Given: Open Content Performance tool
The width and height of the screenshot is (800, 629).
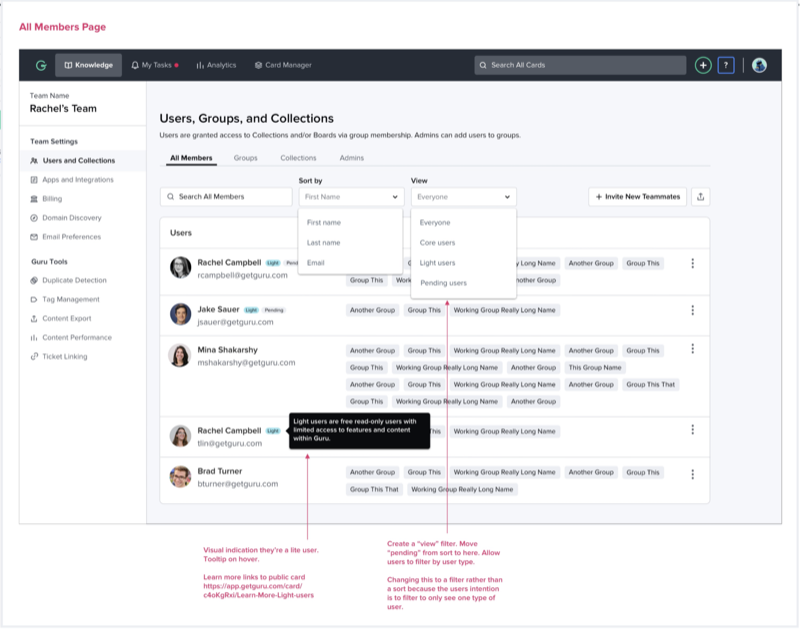Looking at the screenshot, I should [x=71, y=337].
